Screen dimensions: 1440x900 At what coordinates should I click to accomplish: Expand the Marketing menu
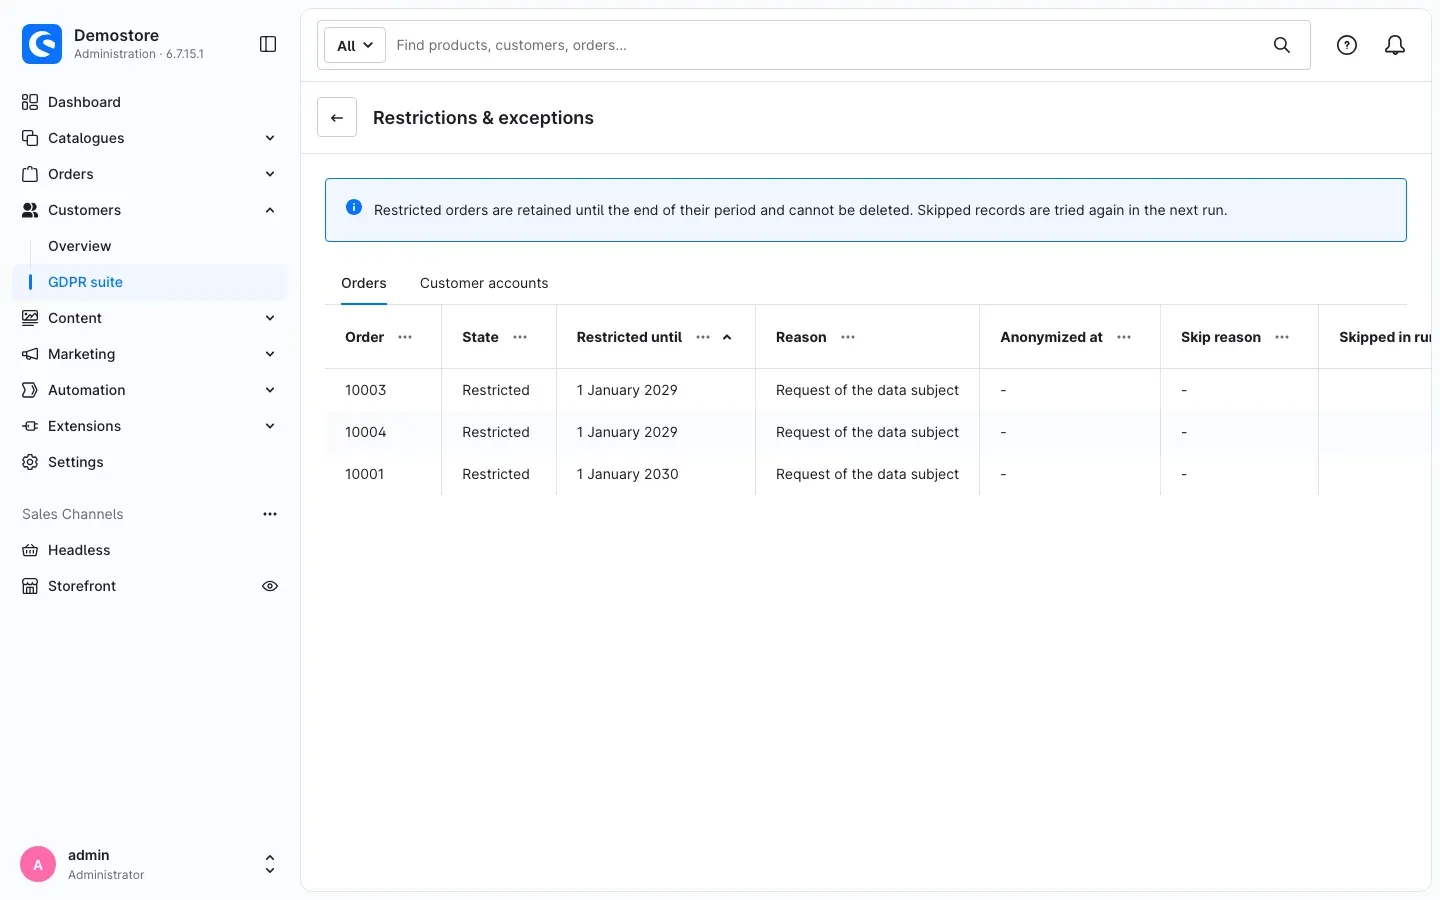[150, 354]
